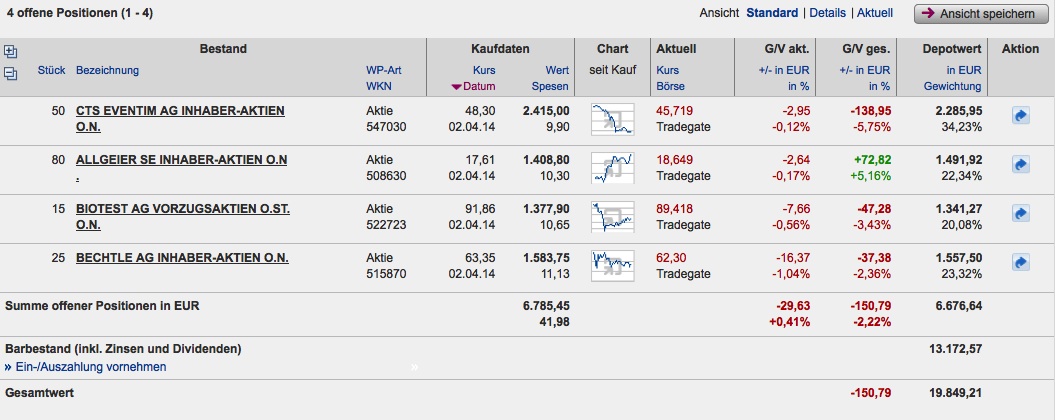Collapse all positions with the minus icon
Viewport: 1055px width, 420px height.
pyautogui.click(x=11, y=73)
